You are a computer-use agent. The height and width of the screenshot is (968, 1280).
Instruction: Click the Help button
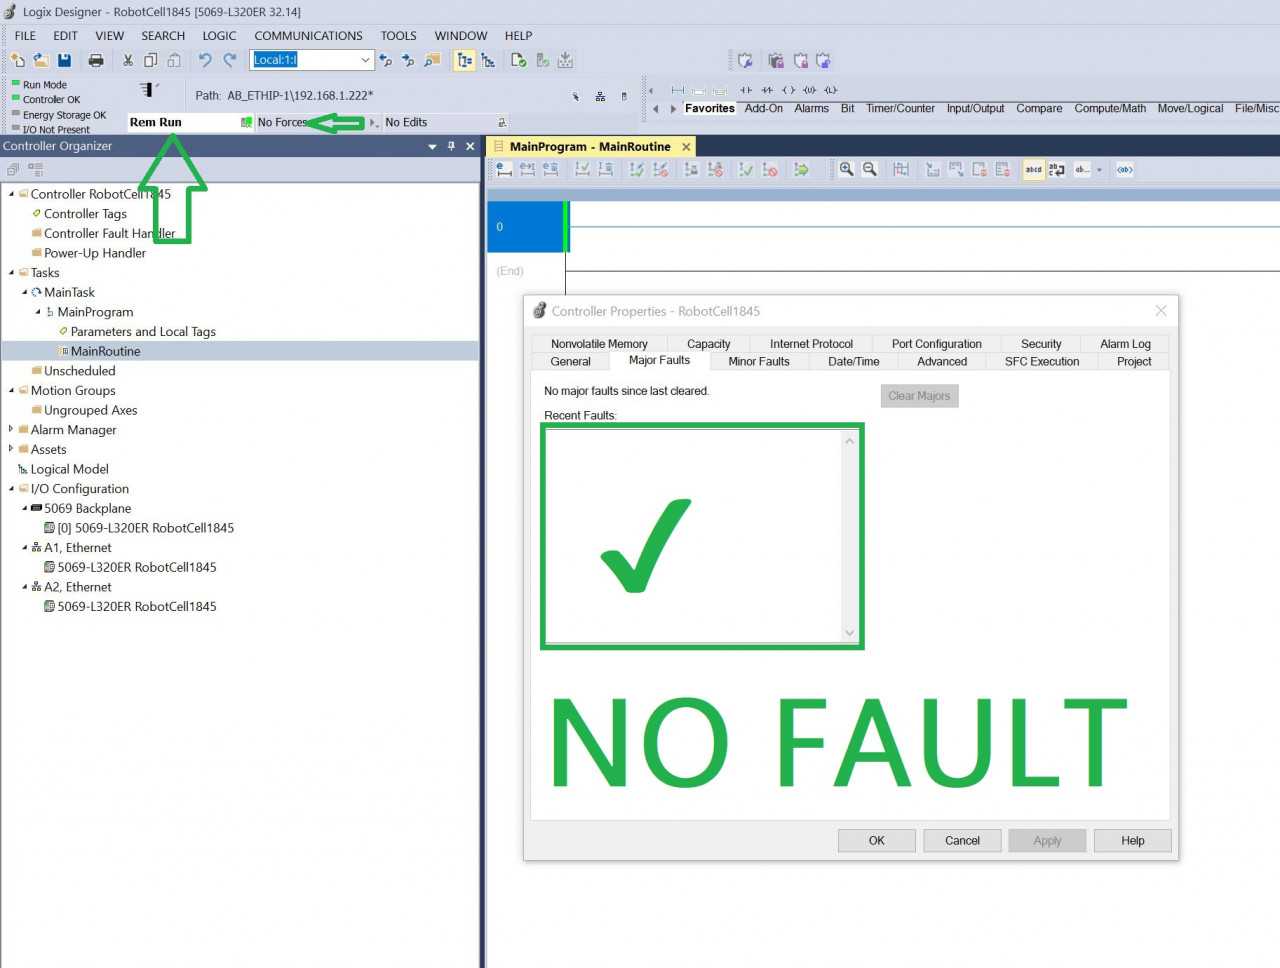pos(1133,841)
